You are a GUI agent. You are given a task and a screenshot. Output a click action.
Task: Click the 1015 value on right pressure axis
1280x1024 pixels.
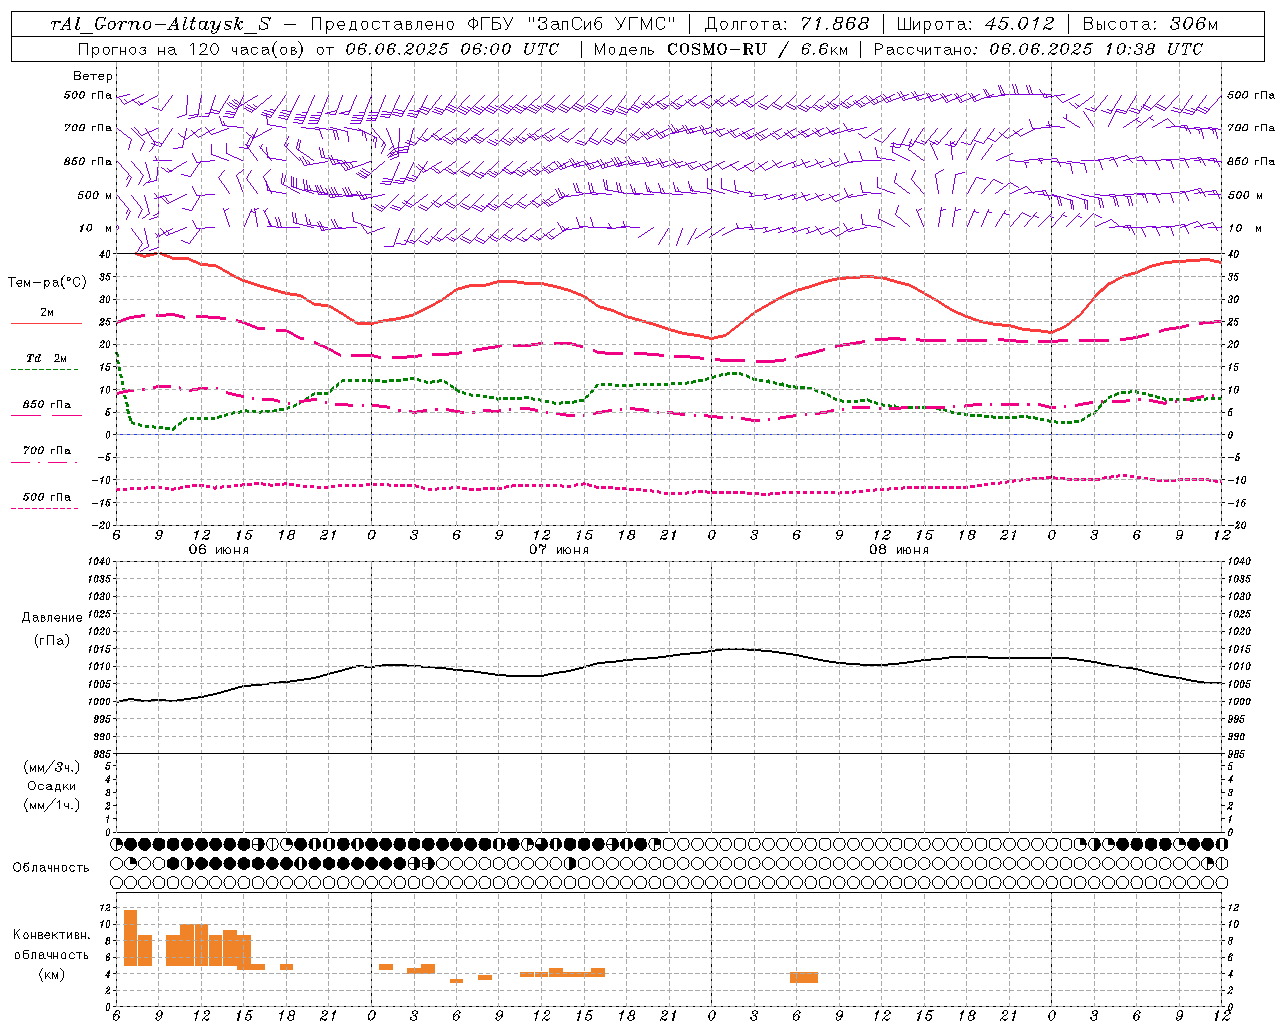coord(1239,649)
